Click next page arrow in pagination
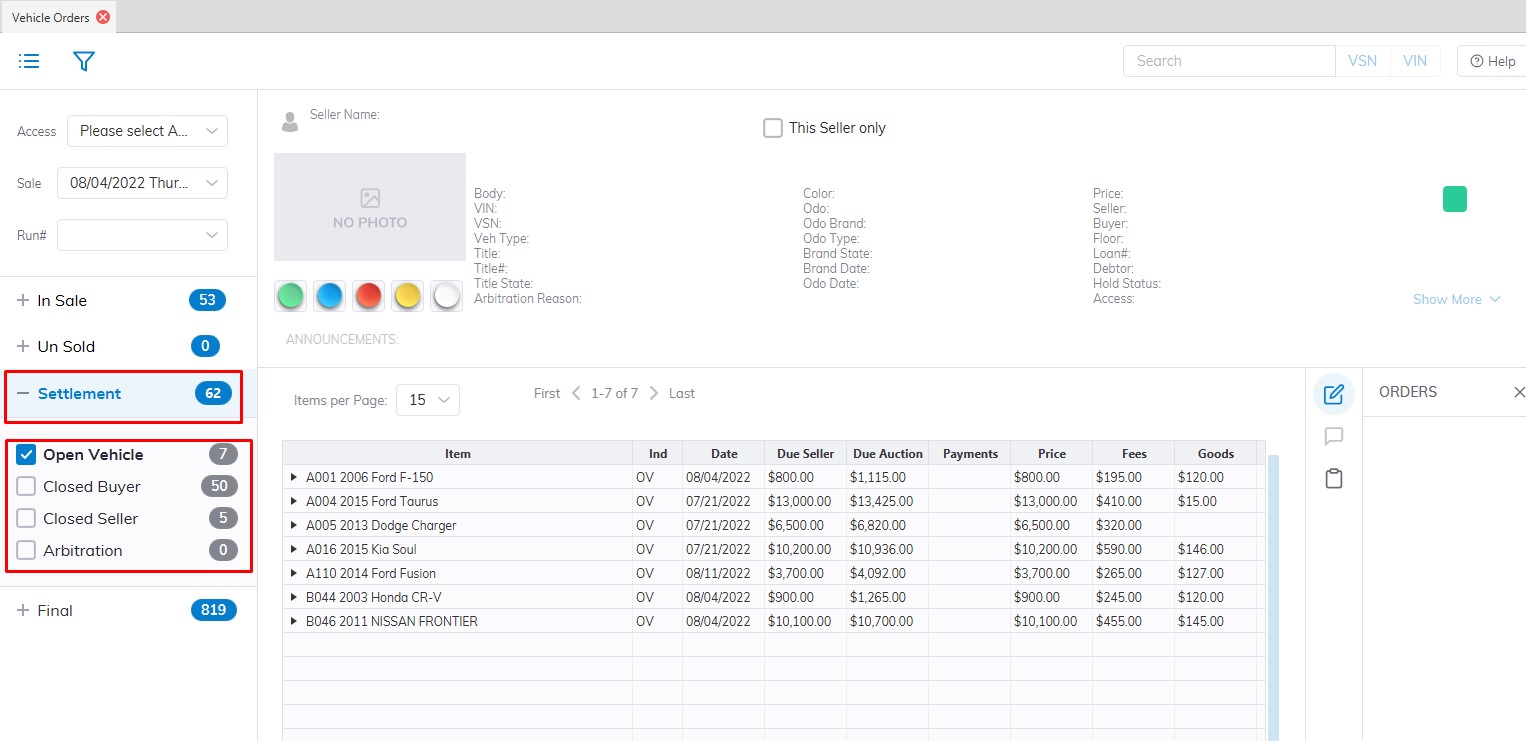The width and height of the screenshot is (1526, 741). [654, 393]
